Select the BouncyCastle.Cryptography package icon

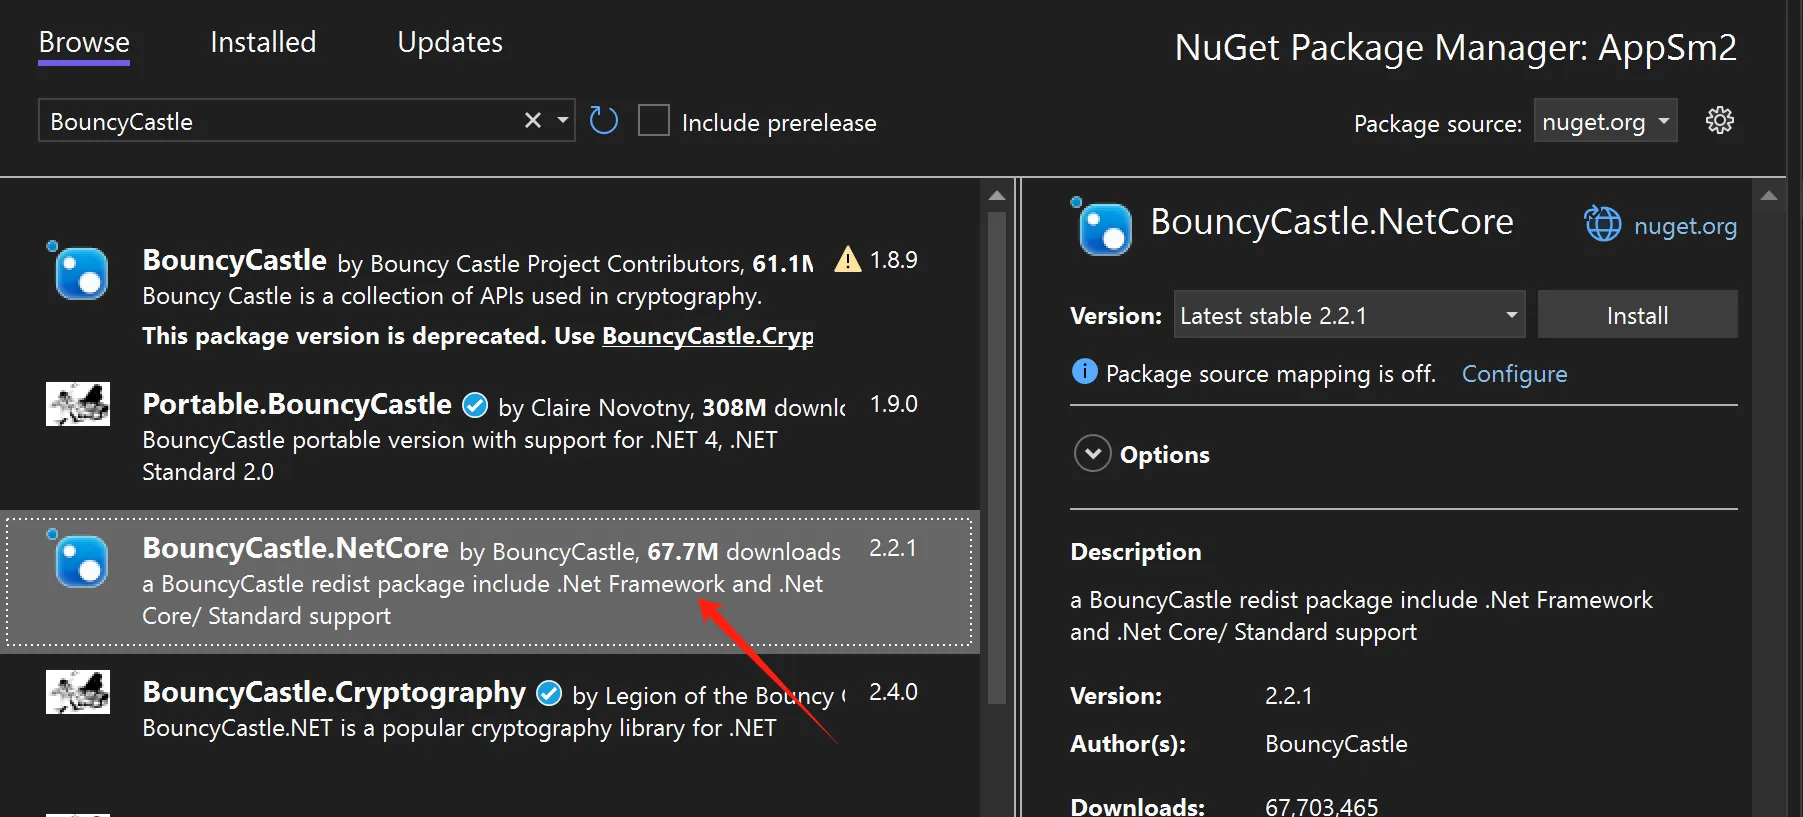point(78,692)
